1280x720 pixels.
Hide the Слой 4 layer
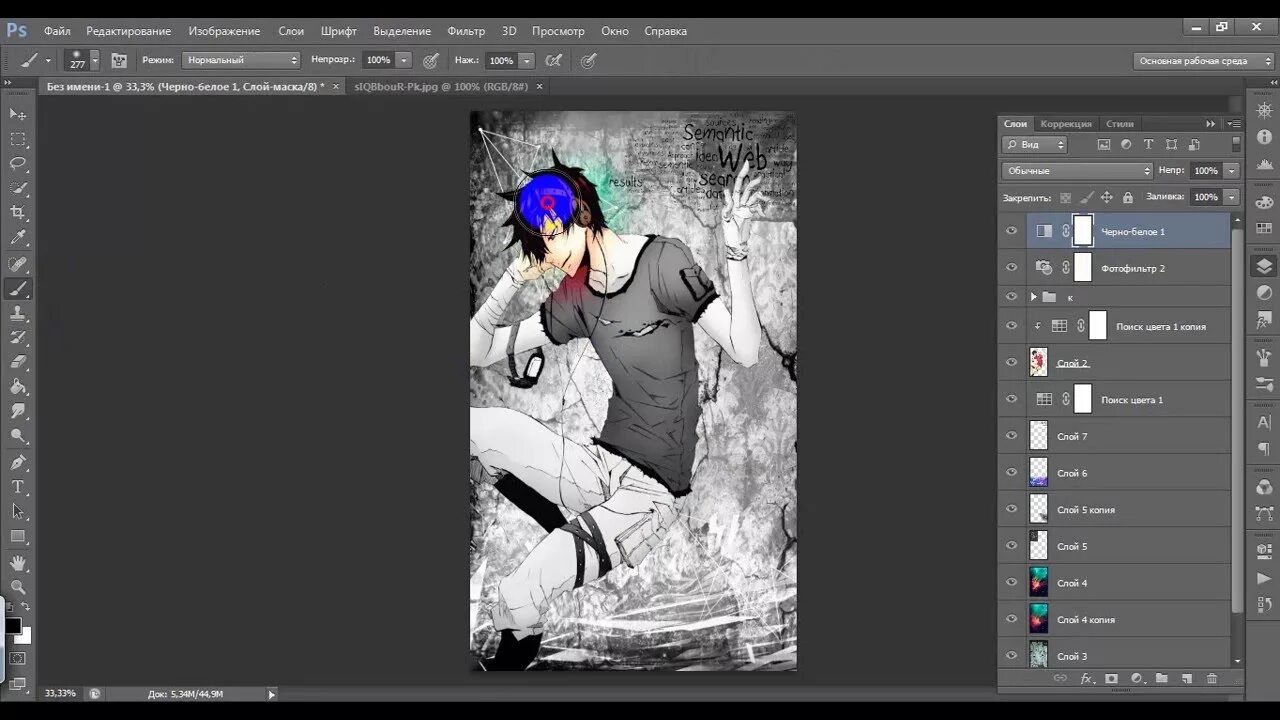click(1011, 583)
